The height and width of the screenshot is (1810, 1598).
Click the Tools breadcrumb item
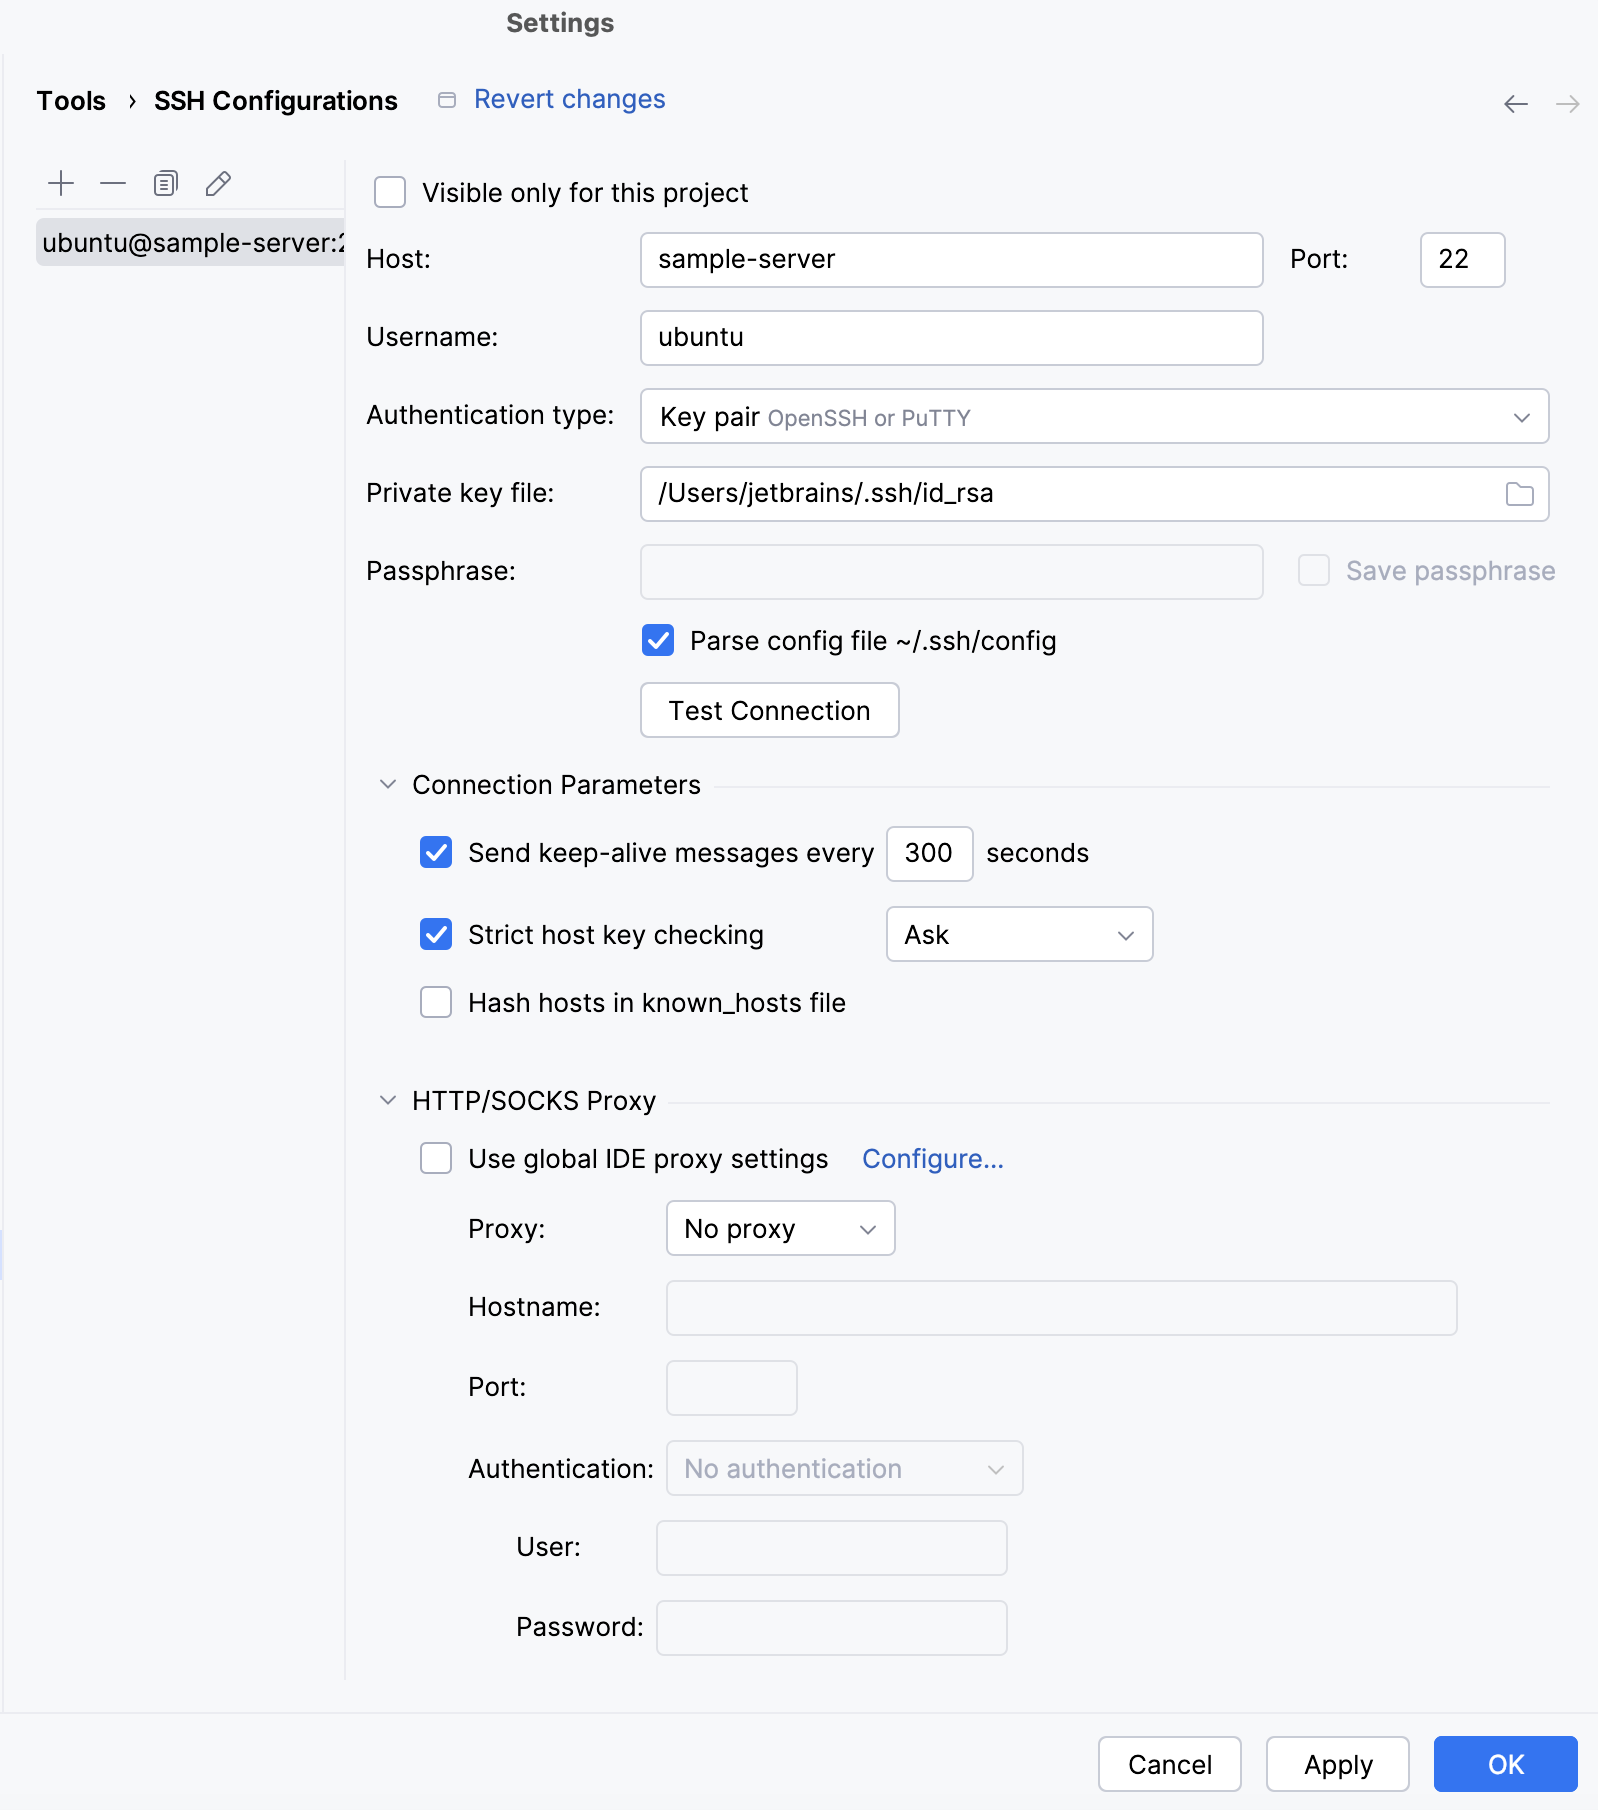click(71, 101)
